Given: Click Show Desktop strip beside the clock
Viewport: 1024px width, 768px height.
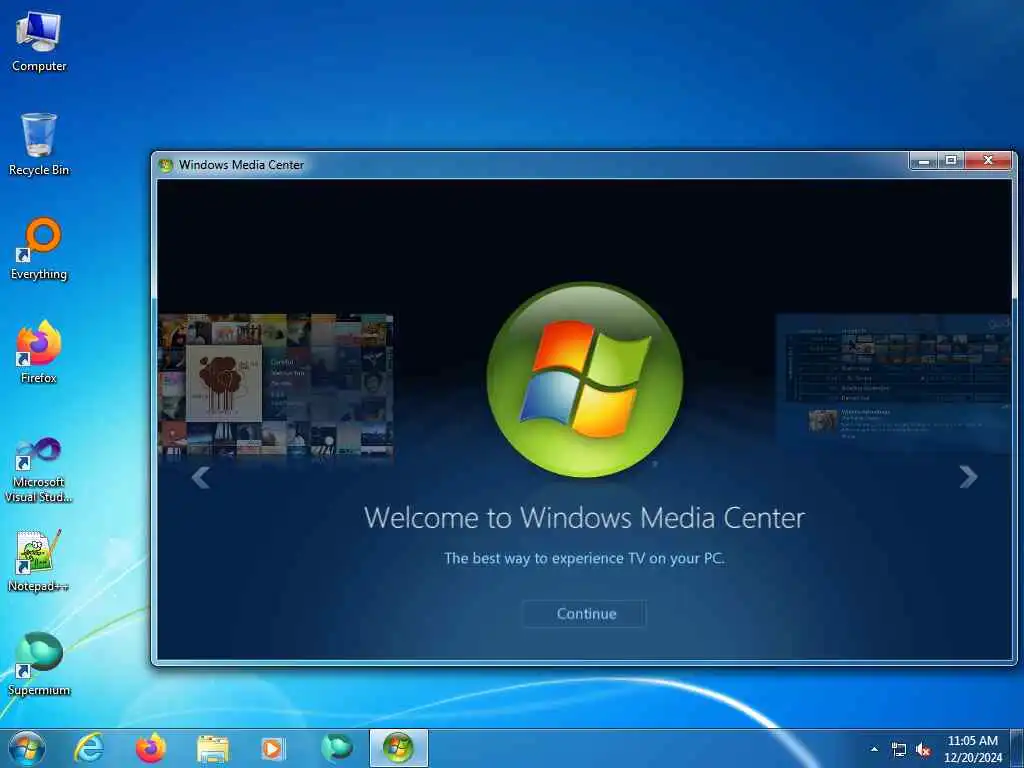Looking at the screenshot, I should (1017, 748).
